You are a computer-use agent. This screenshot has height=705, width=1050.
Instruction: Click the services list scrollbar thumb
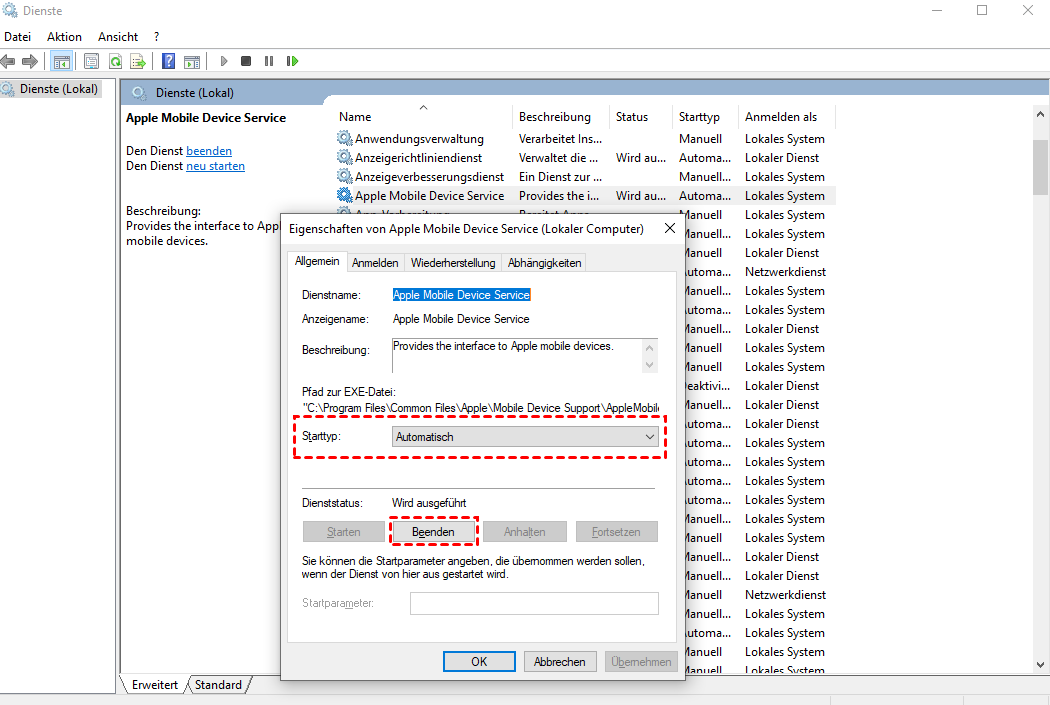[1040, 167]
